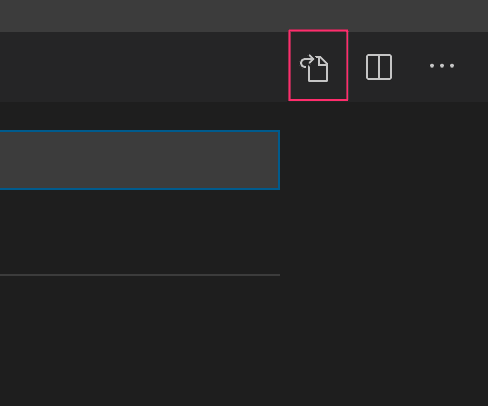Image resolution: width=488 pixels, height=406 pixels.
Task: Click the document with curved arrow icon
Action: (x=314, y=68)
